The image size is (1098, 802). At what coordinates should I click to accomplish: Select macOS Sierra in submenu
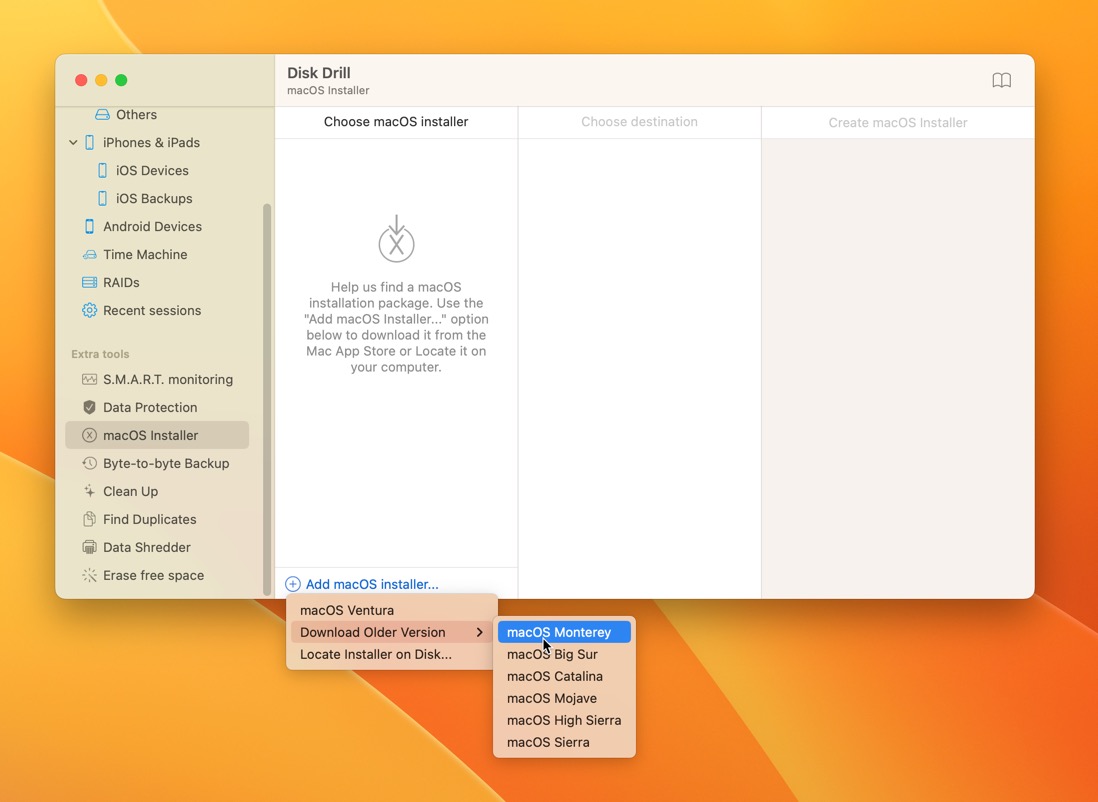pos(564,742)
